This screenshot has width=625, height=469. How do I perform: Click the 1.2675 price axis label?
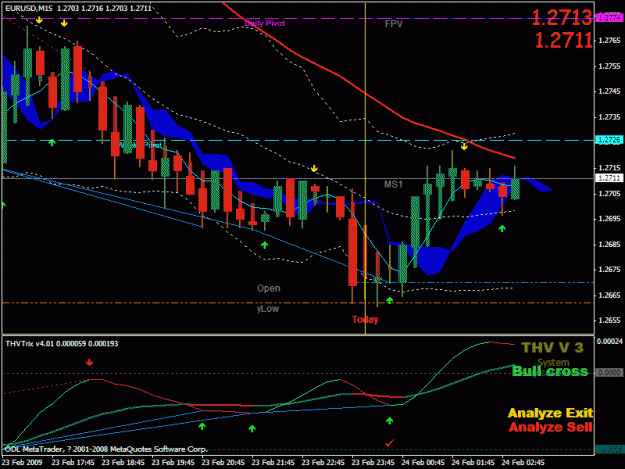pyautogui.click(x=609, y=270)
